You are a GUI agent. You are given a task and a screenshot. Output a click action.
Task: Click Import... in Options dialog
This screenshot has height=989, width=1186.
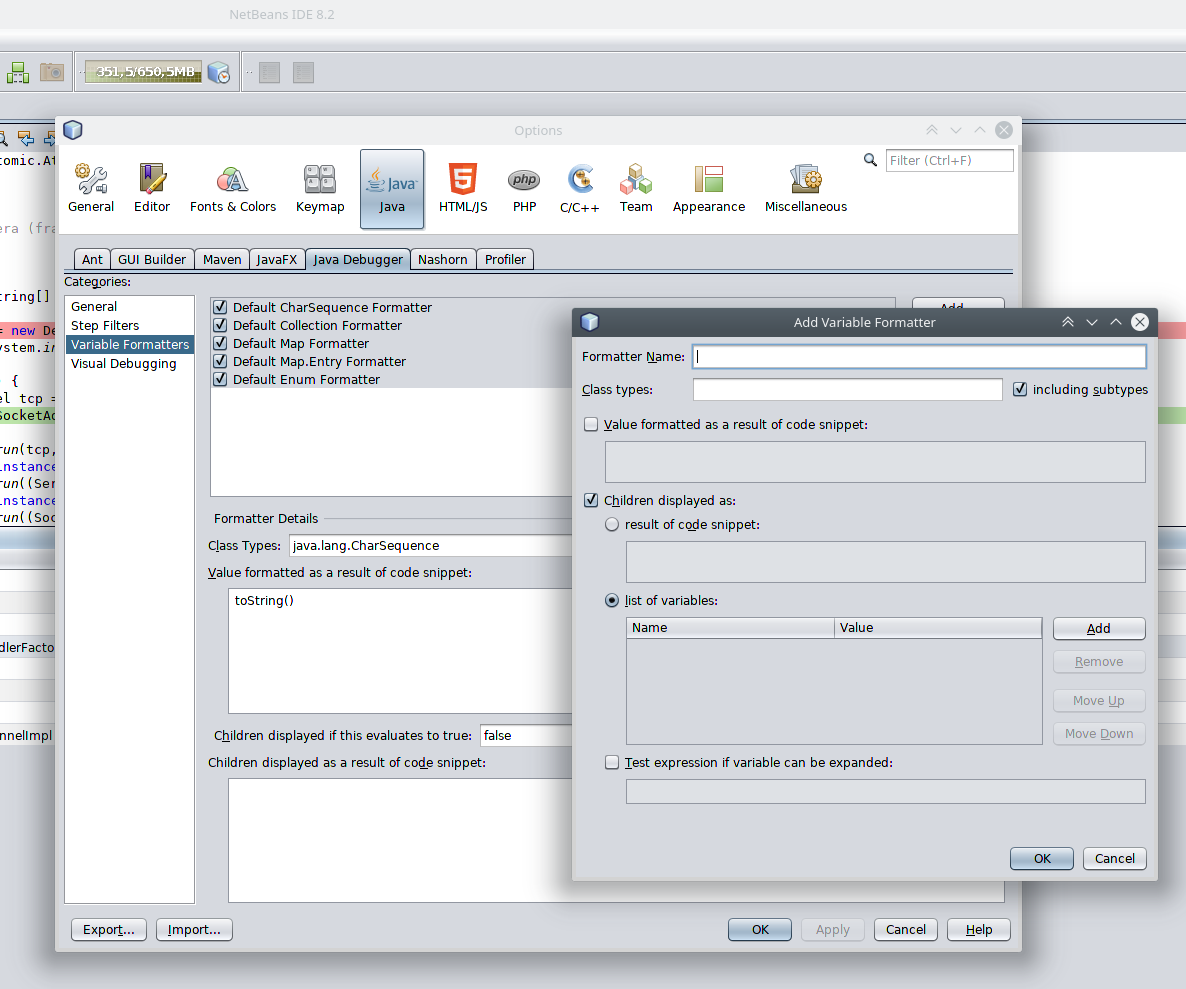(194, 929)
